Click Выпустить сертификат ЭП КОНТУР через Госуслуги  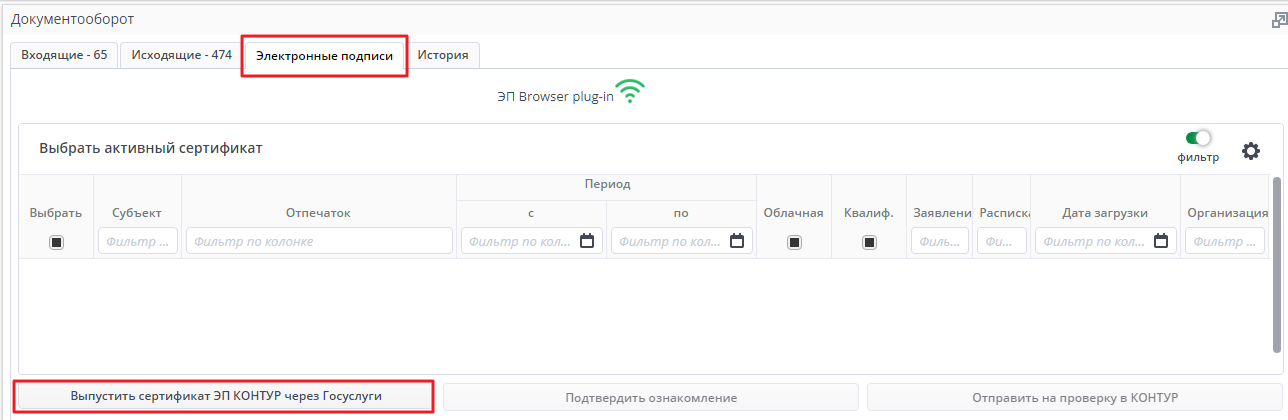pos(226,396)
